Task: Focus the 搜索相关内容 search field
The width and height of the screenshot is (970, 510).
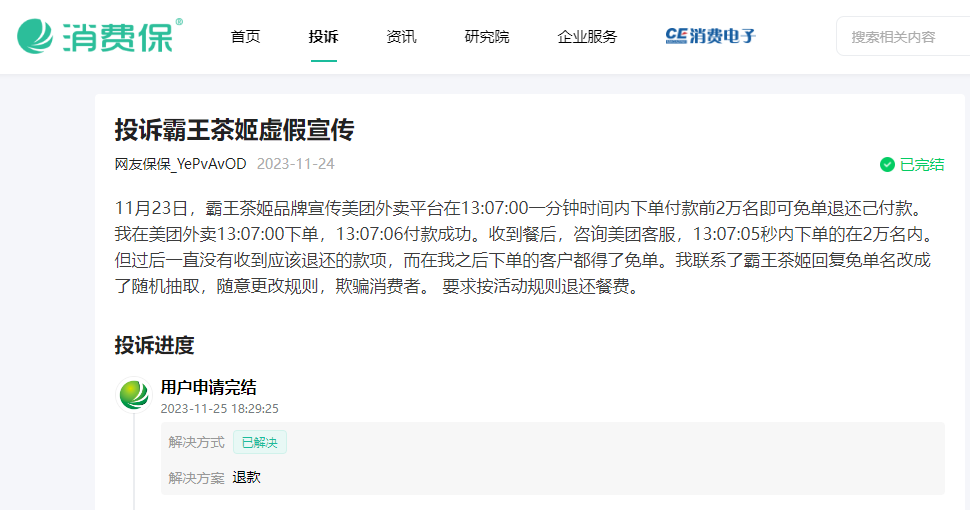Action: click(903, 37)
